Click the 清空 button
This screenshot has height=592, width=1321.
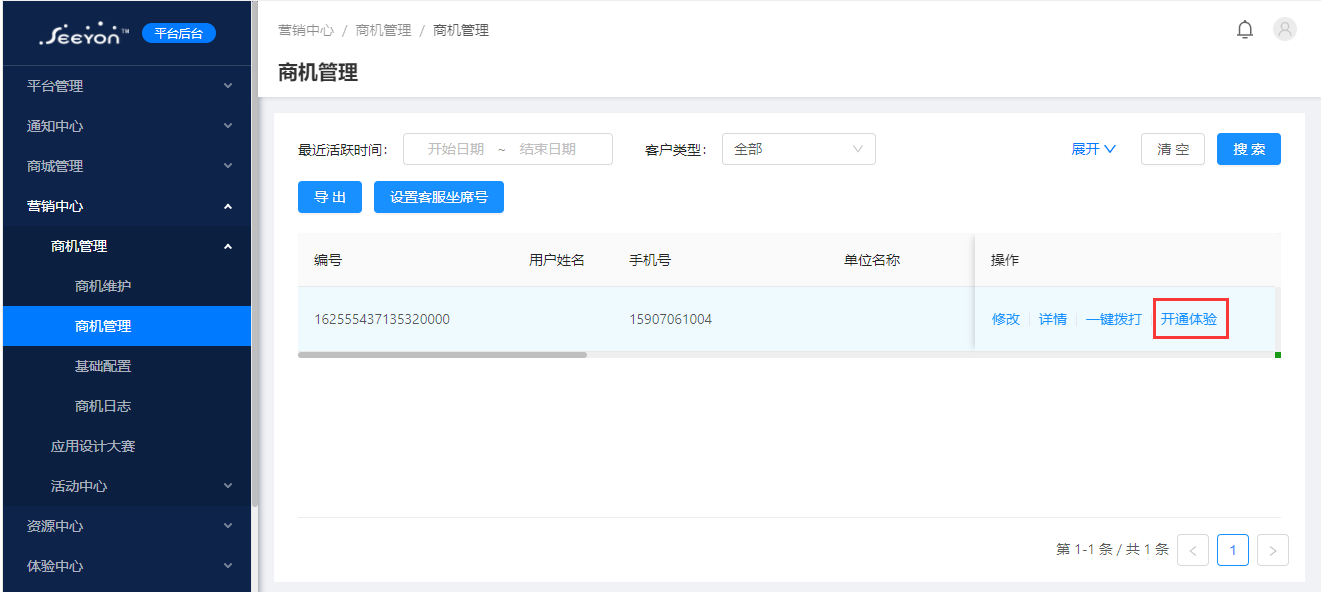(x=1173, y=149)
